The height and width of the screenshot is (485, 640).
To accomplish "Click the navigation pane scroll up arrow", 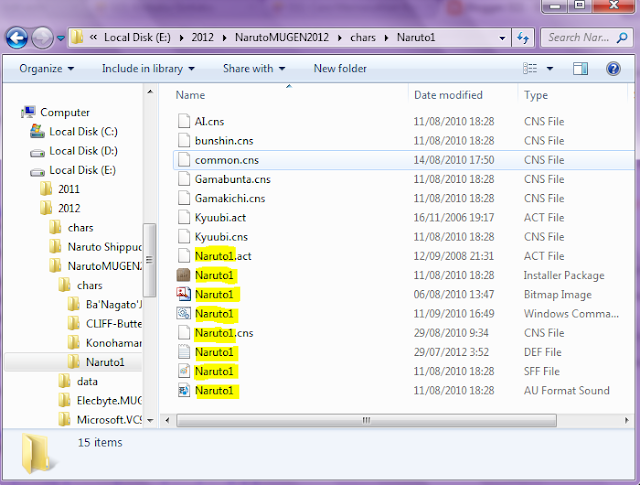I will pos(150,91).
